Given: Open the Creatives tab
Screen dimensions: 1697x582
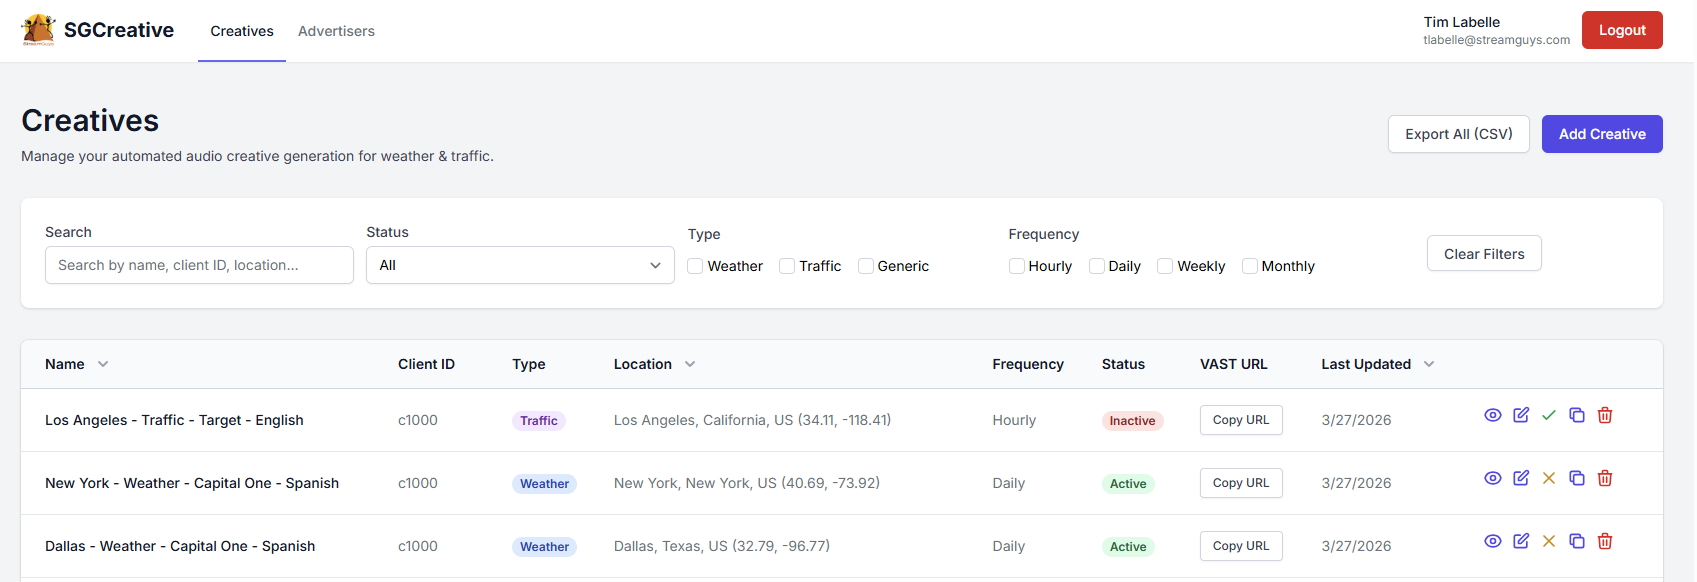Looking at the screenshot, I should (242, 31).
